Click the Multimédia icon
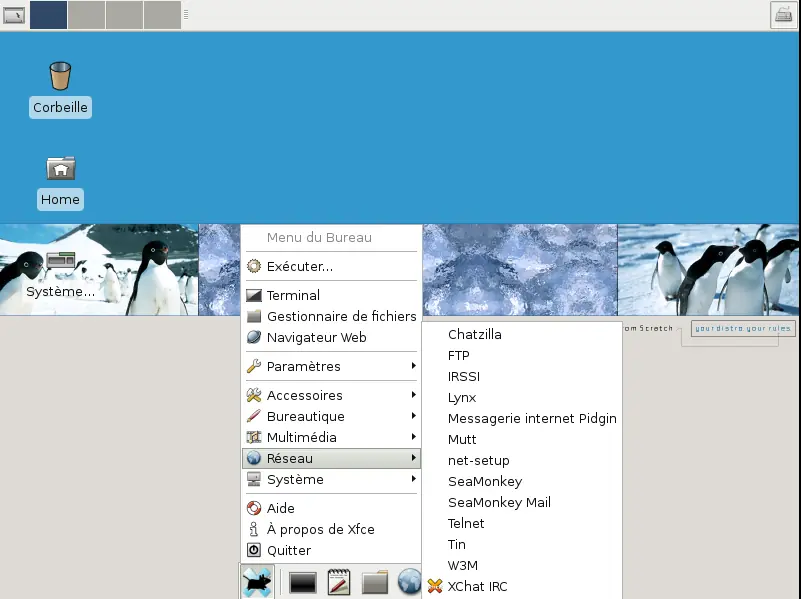 (254, 437)
